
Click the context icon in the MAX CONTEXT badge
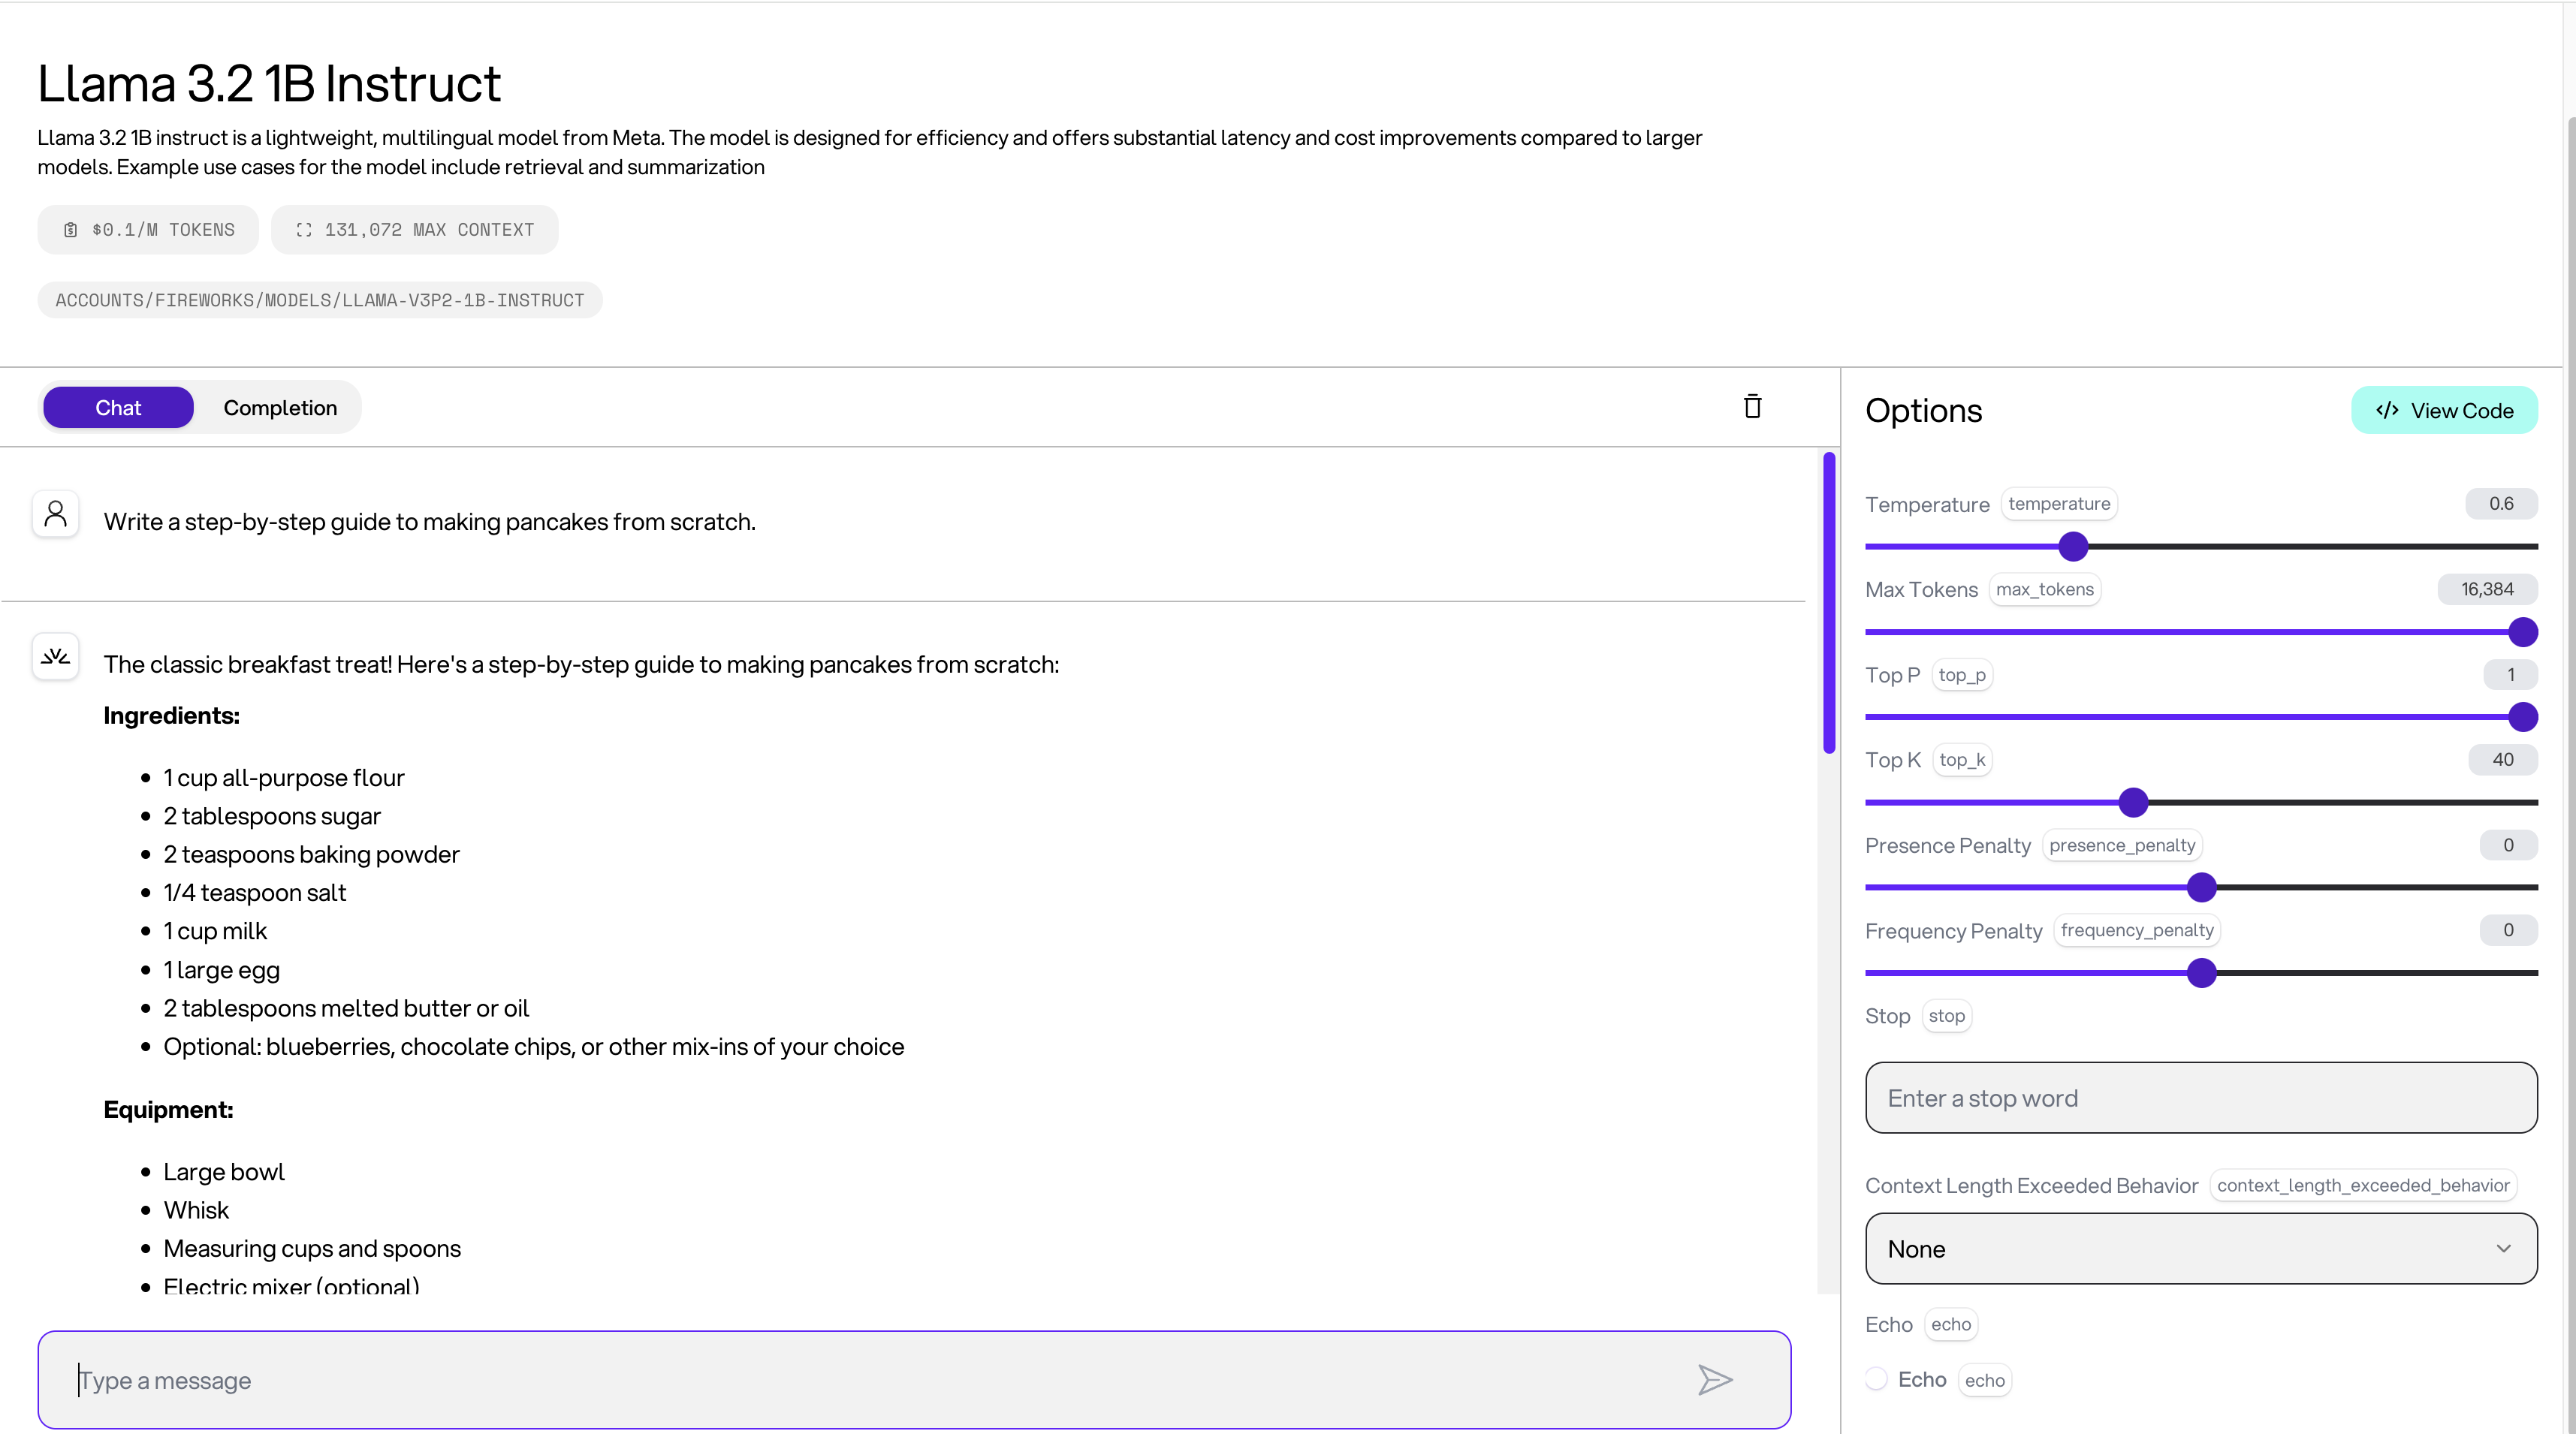pyautogui.click(x=304, y=230)
